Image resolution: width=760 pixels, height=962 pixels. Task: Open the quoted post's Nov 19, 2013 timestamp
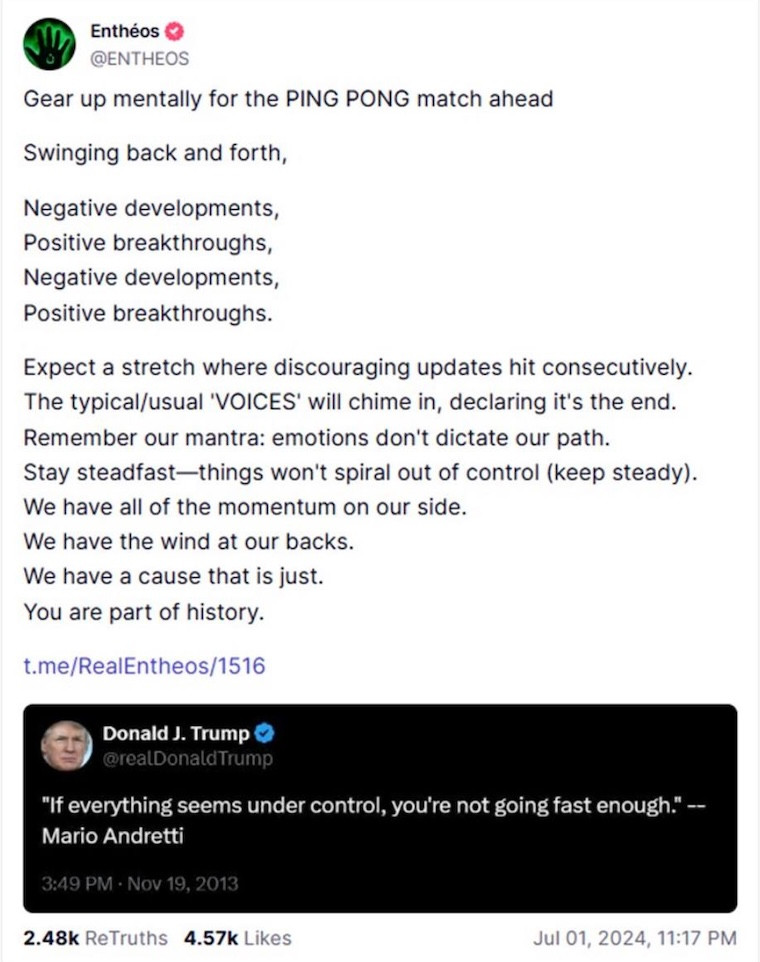click(140, 883)
